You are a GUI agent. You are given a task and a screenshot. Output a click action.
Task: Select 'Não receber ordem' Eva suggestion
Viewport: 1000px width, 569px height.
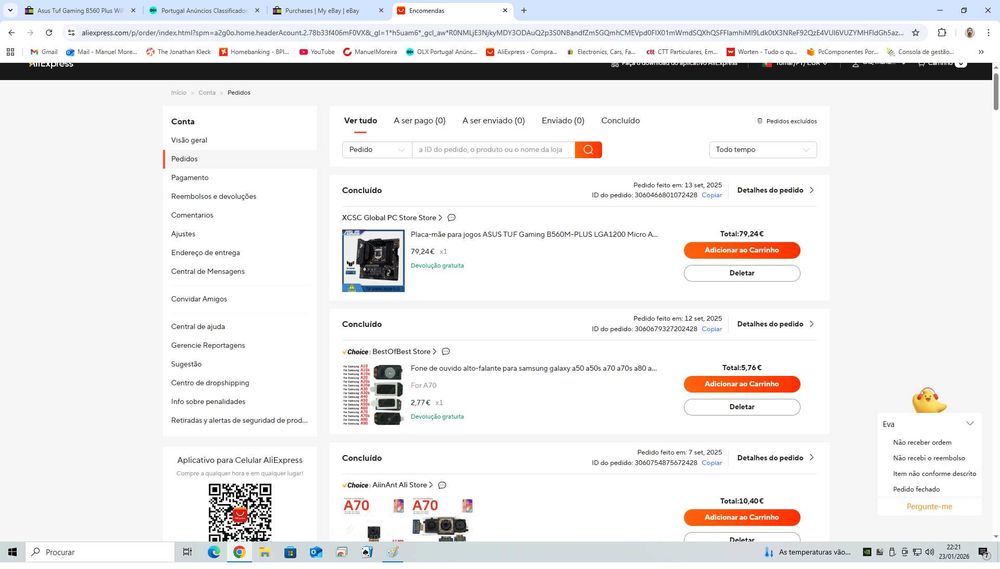pyautogui.click(x=922, y=442)
